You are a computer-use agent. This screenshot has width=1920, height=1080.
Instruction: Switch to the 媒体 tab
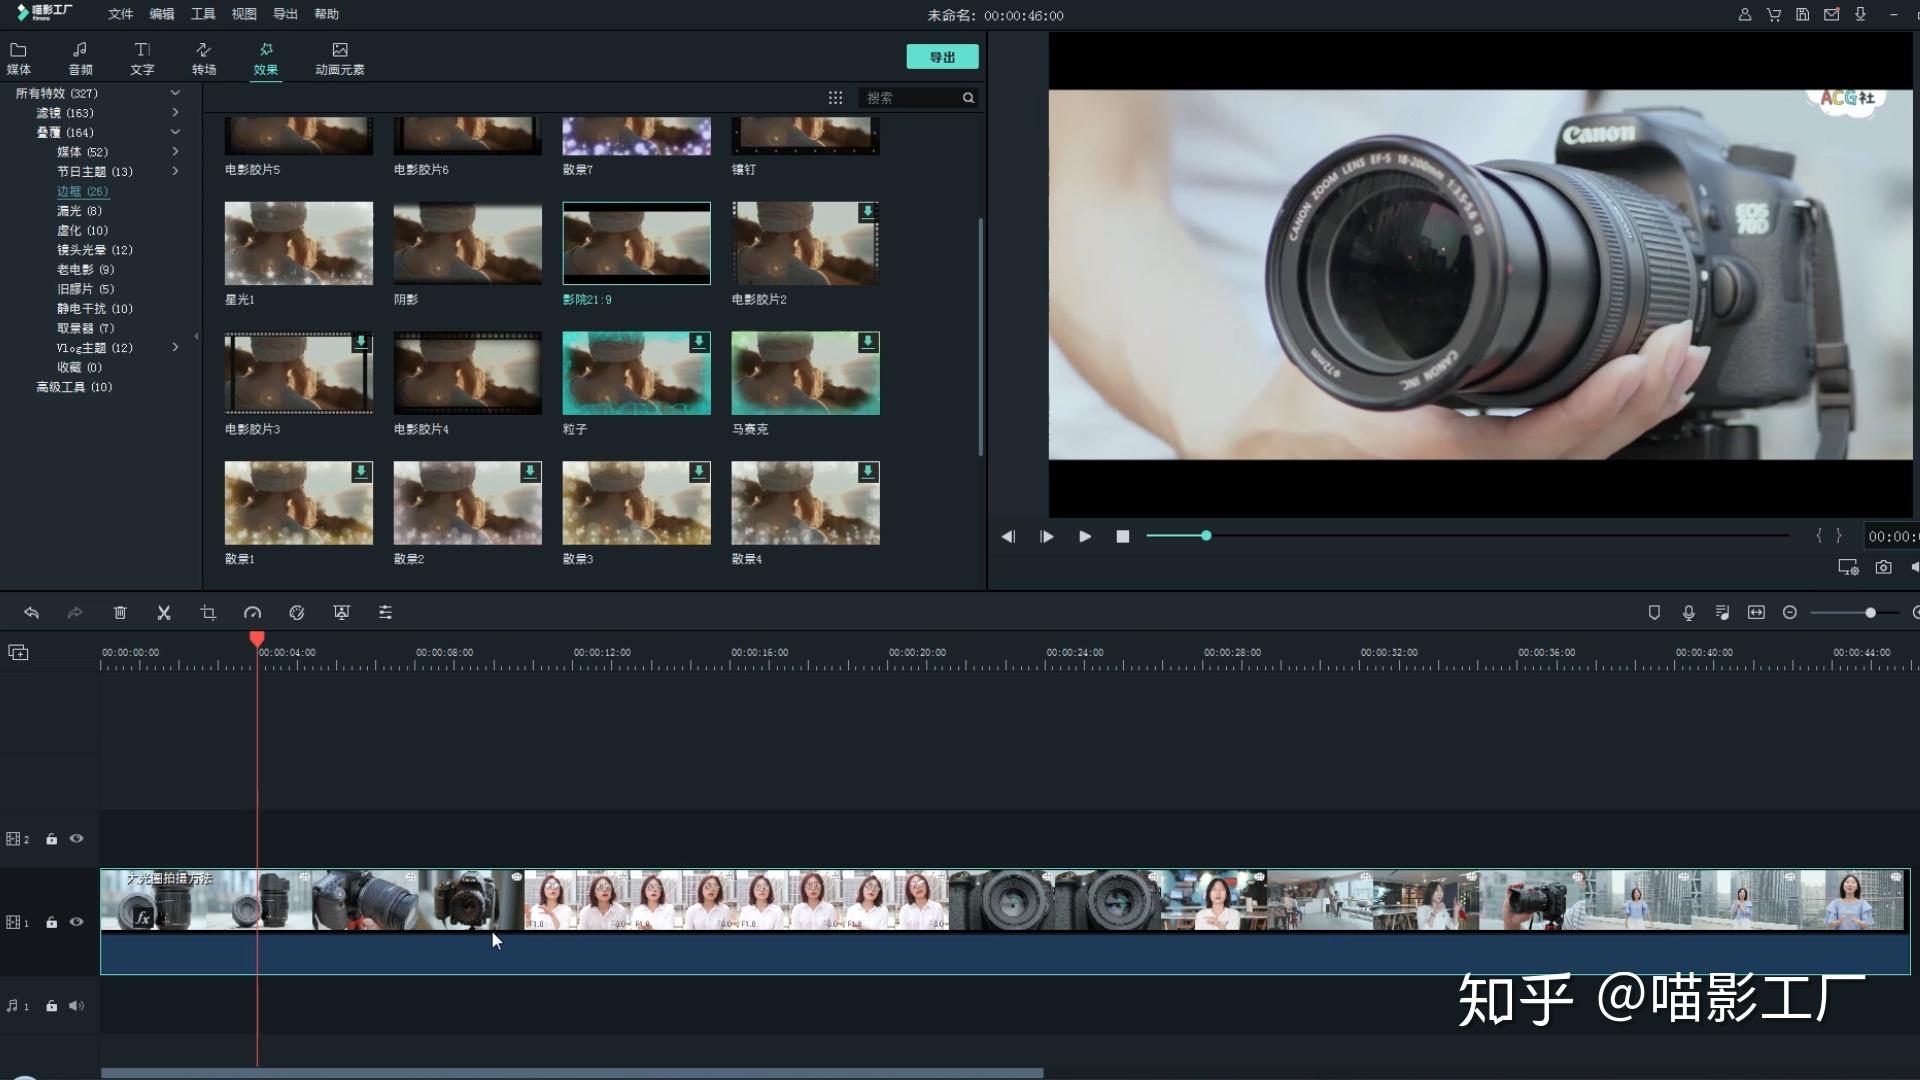(x=18, y=59)
